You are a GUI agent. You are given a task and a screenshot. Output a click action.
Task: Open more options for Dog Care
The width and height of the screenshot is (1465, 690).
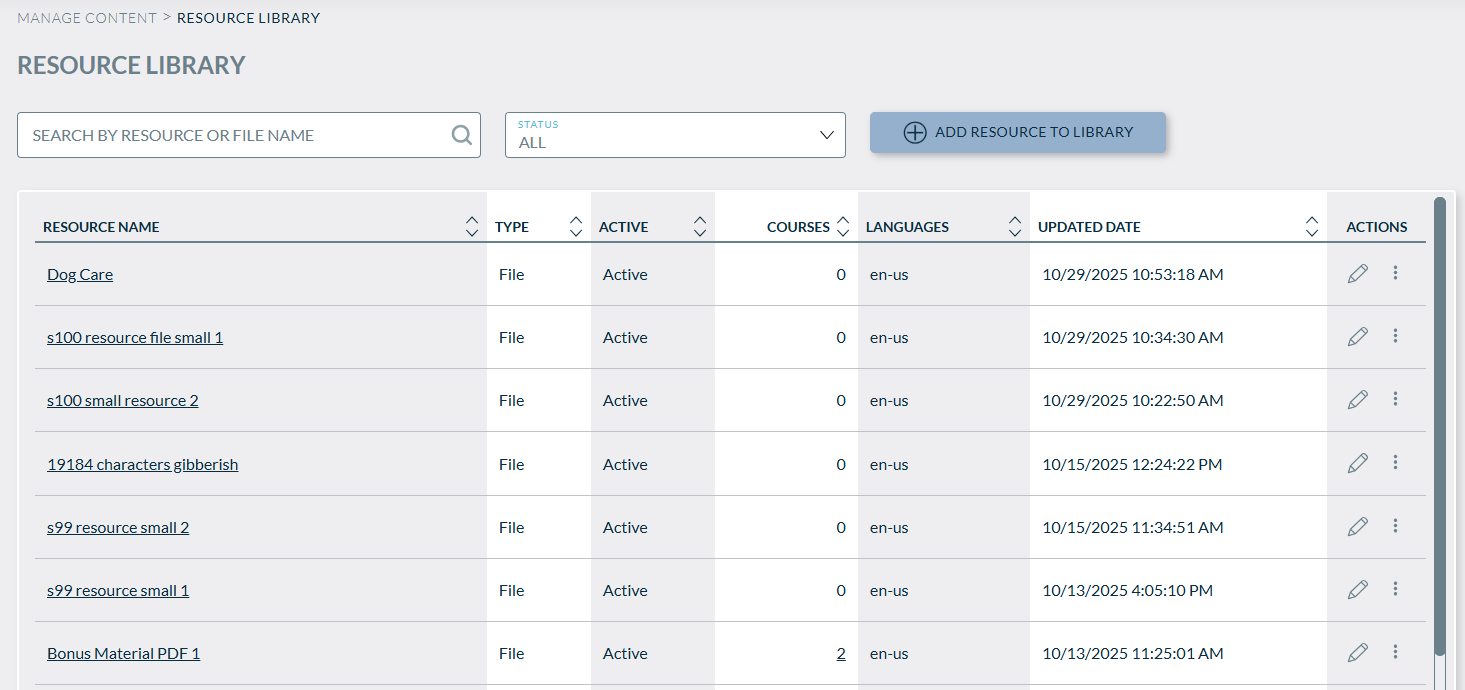[1395, 273]
